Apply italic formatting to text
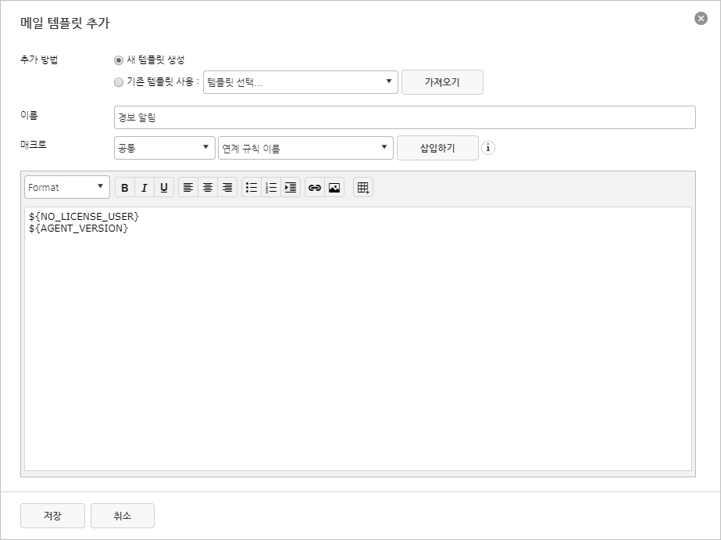The width and height of the screenshot is (721, 540). (x=144, y=187)
